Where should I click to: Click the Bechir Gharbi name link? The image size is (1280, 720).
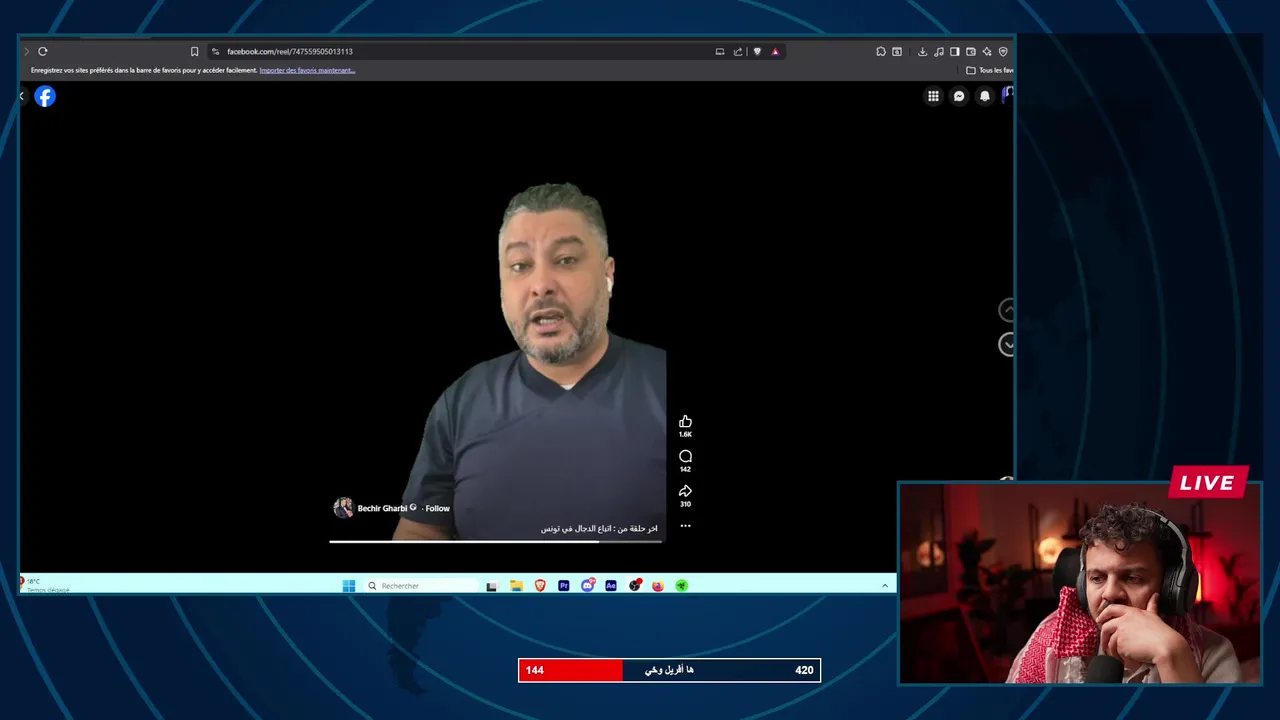[x=382, y=508]
